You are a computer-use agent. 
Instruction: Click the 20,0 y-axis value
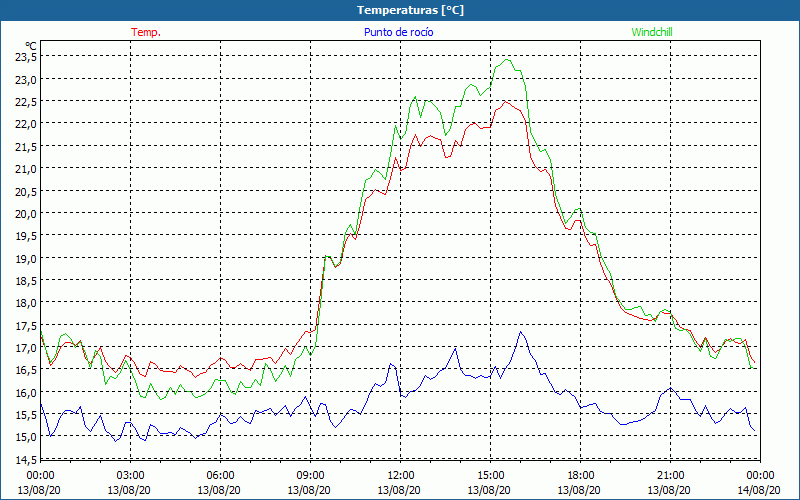[26, 213]
